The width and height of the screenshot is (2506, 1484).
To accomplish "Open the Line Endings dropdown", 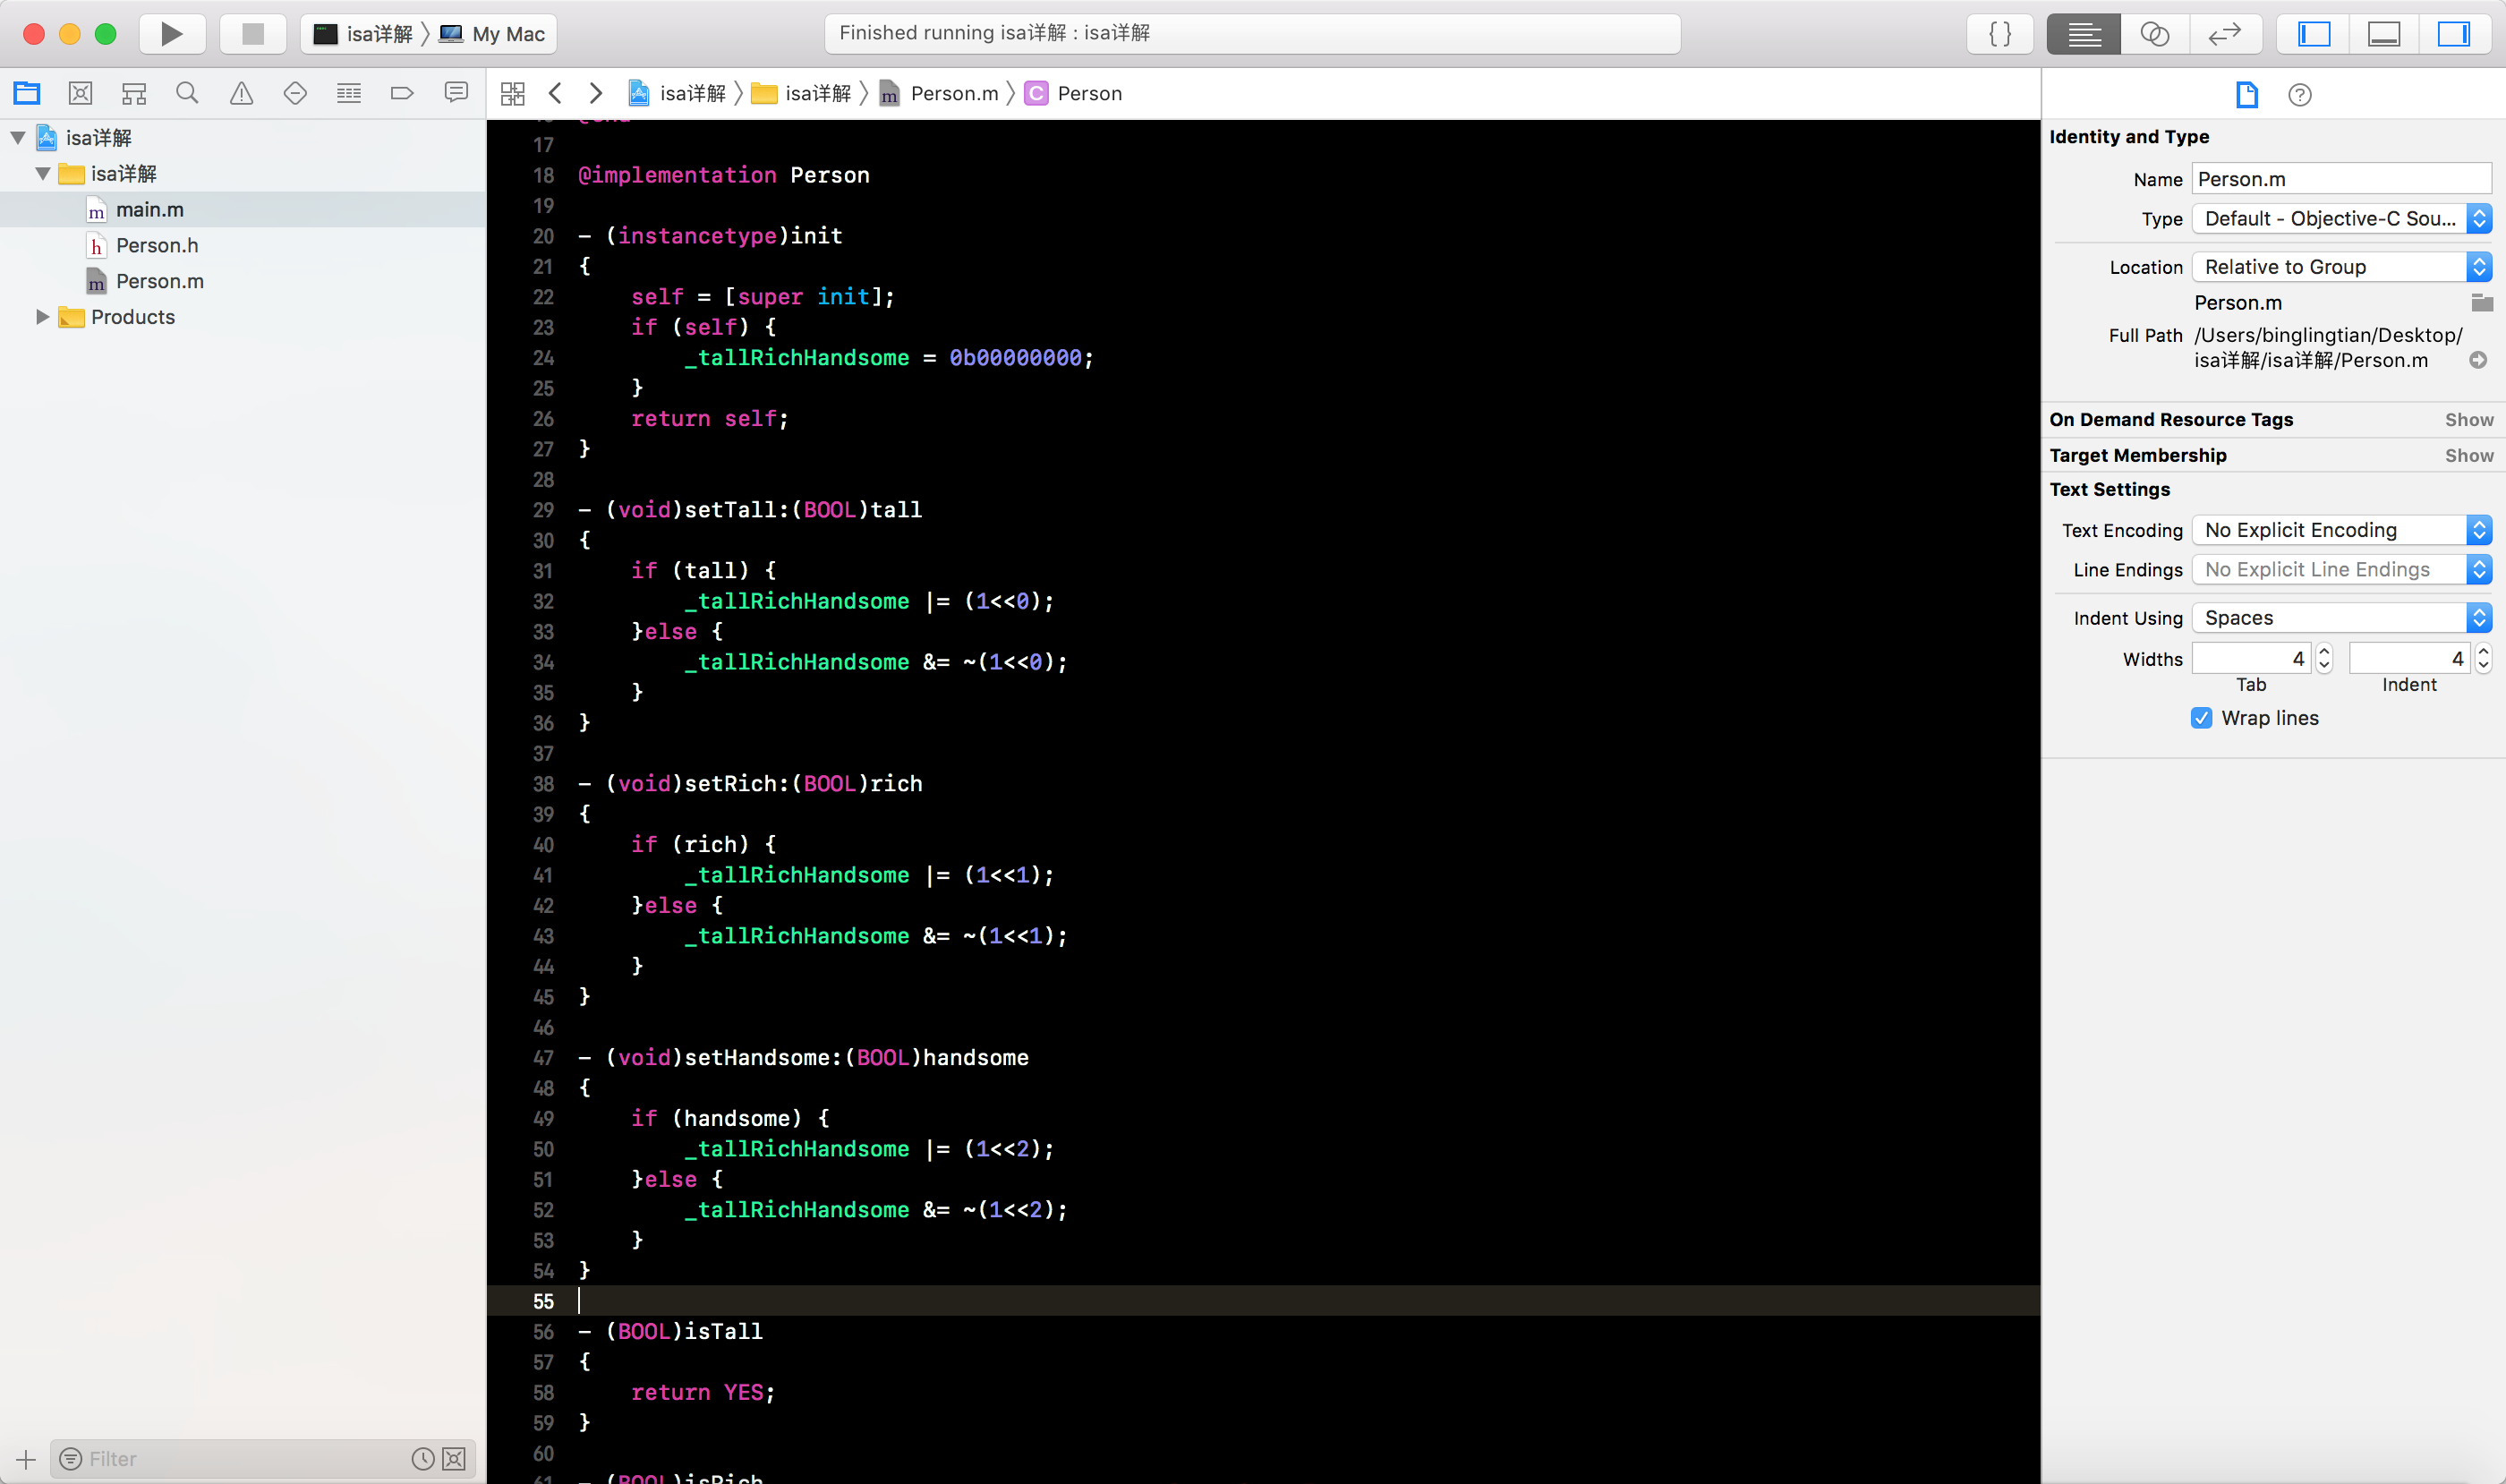I will (x=2341, y=570).
